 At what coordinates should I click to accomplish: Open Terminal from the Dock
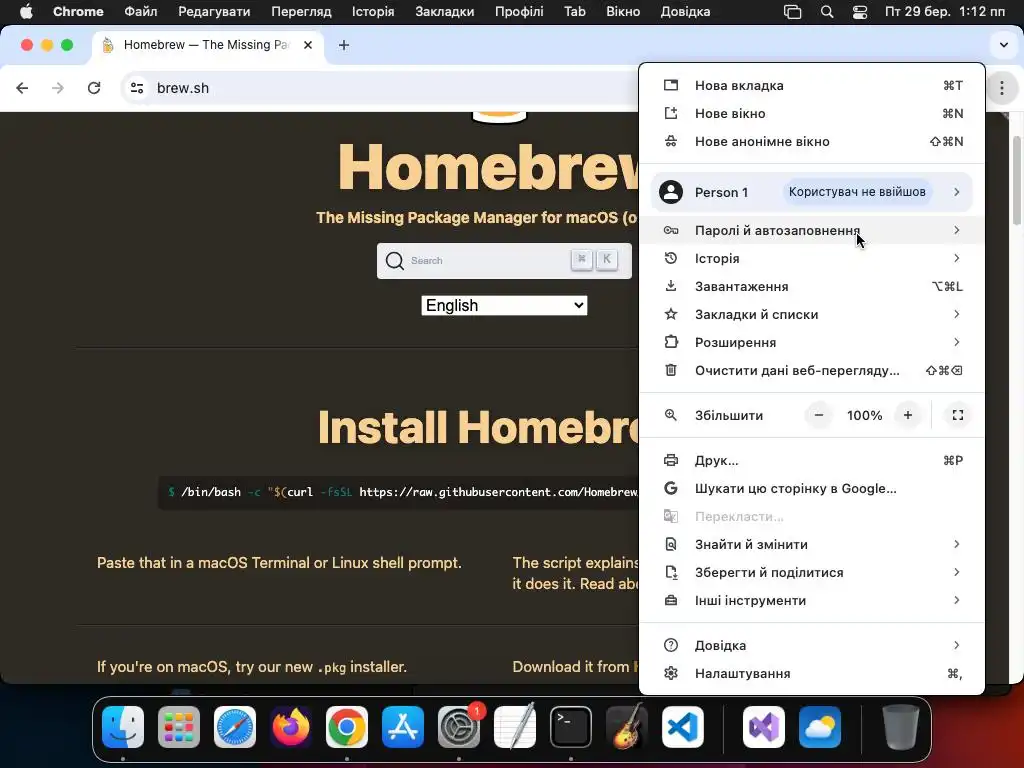(571, 727)
